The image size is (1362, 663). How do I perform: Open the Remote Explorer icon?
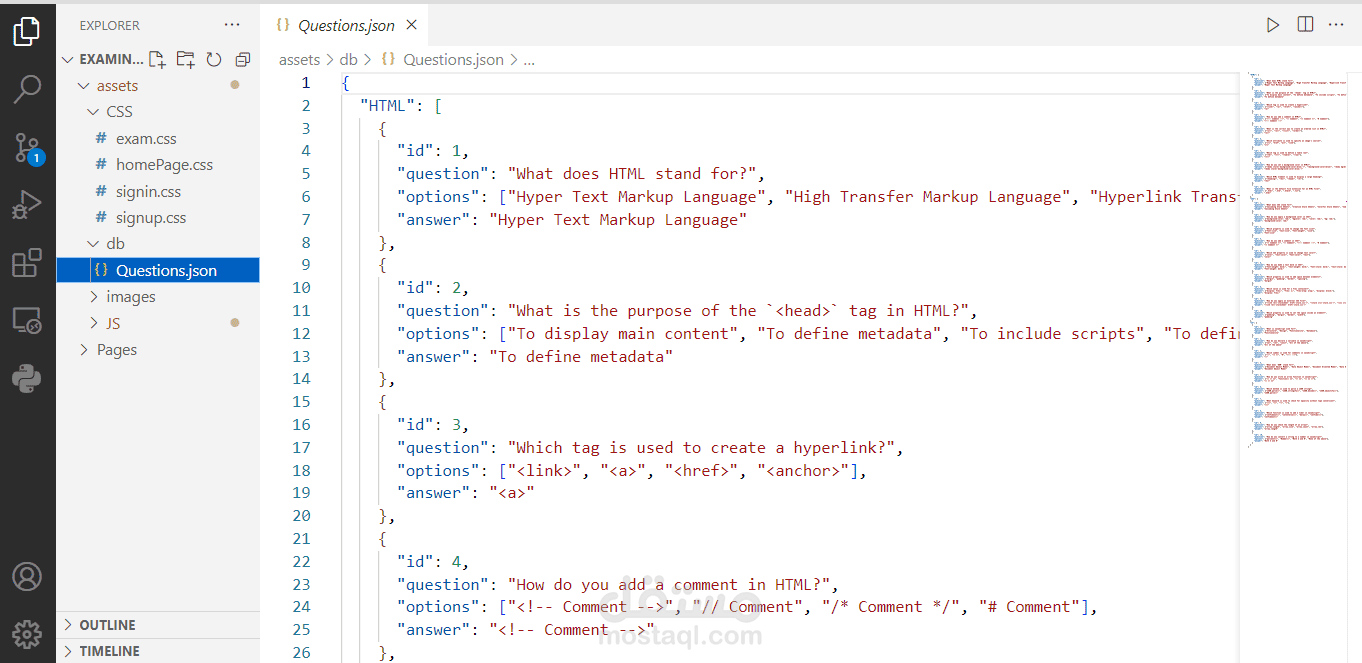pyautogui.click(x=27, y=322)
